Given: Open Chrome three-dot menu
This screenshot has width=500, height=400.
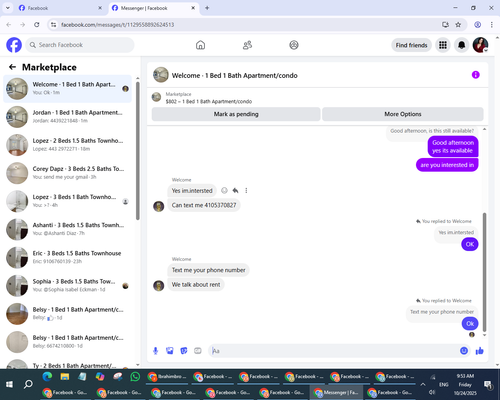Looking at the screenshot, I should [492, 25].
